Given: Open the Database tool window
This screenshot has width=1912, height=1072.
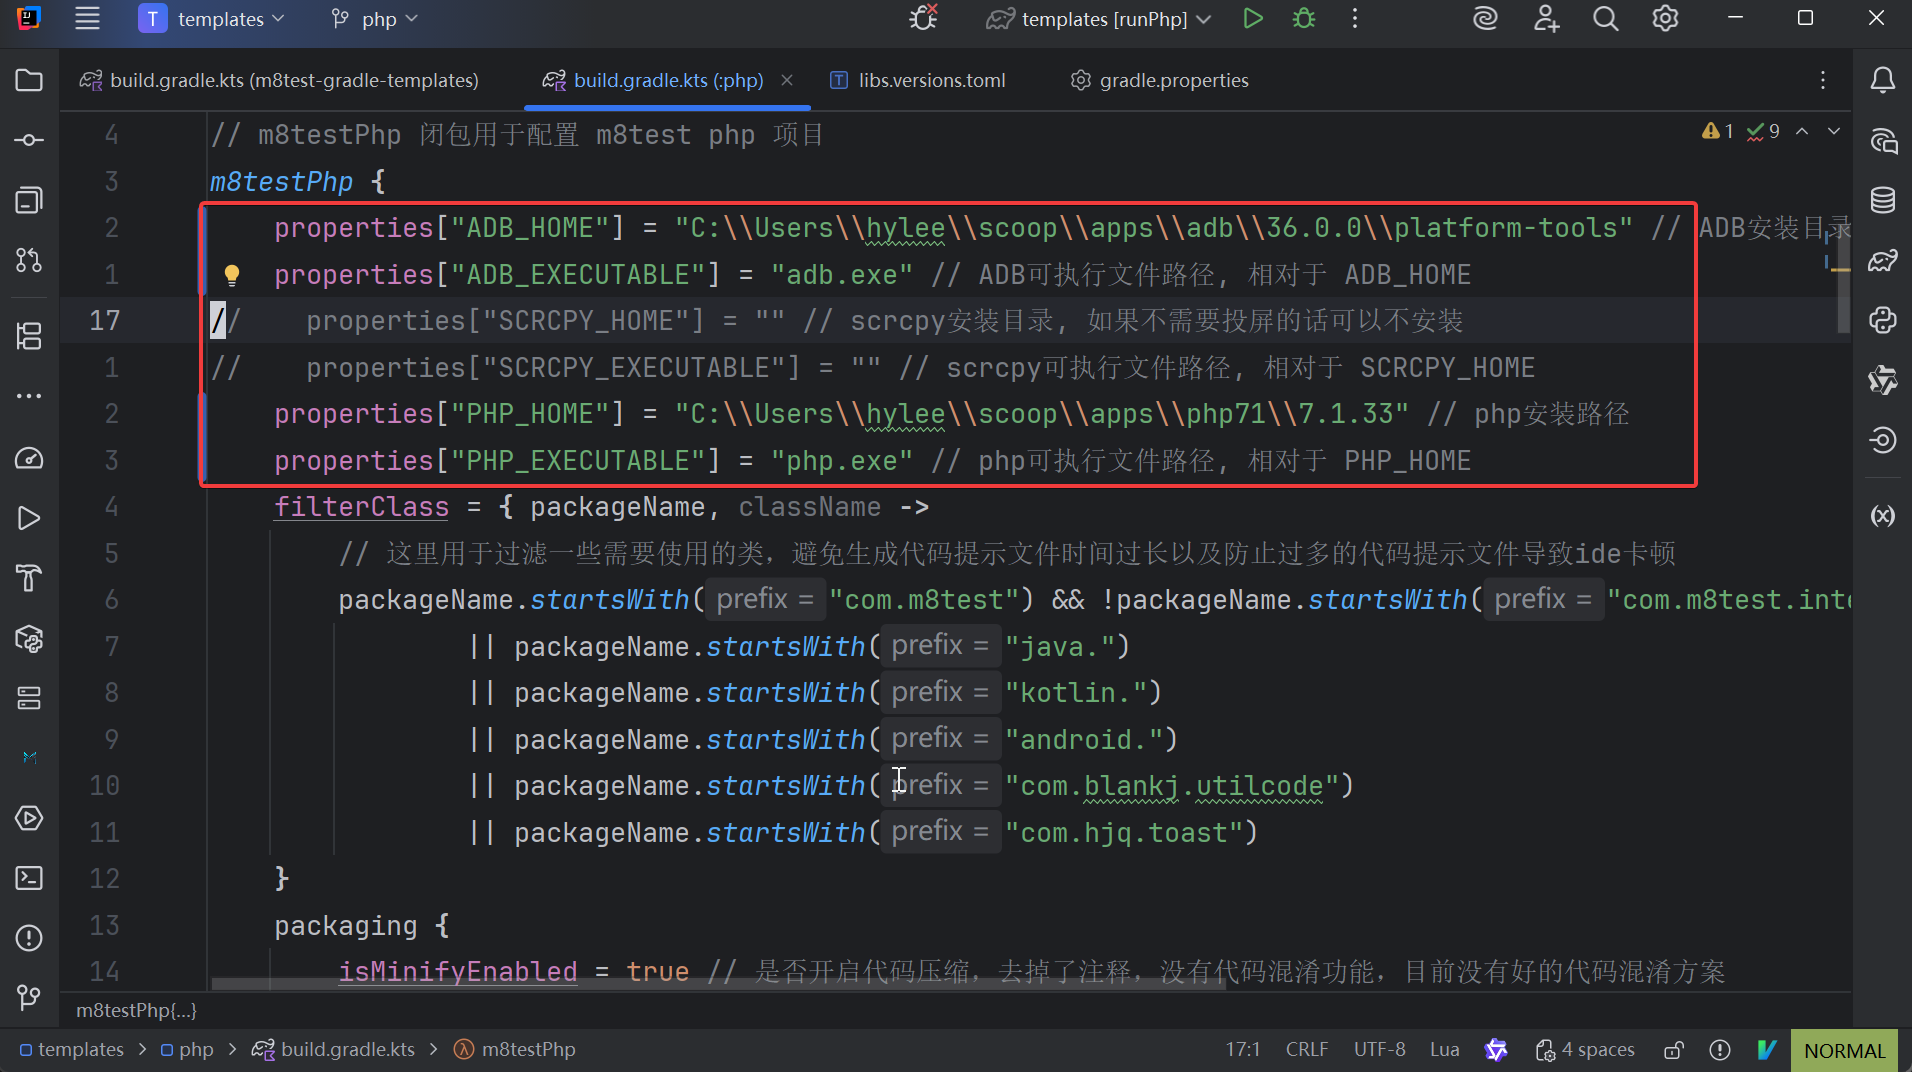Looking at the screenshot, I should click(1882, 200).
